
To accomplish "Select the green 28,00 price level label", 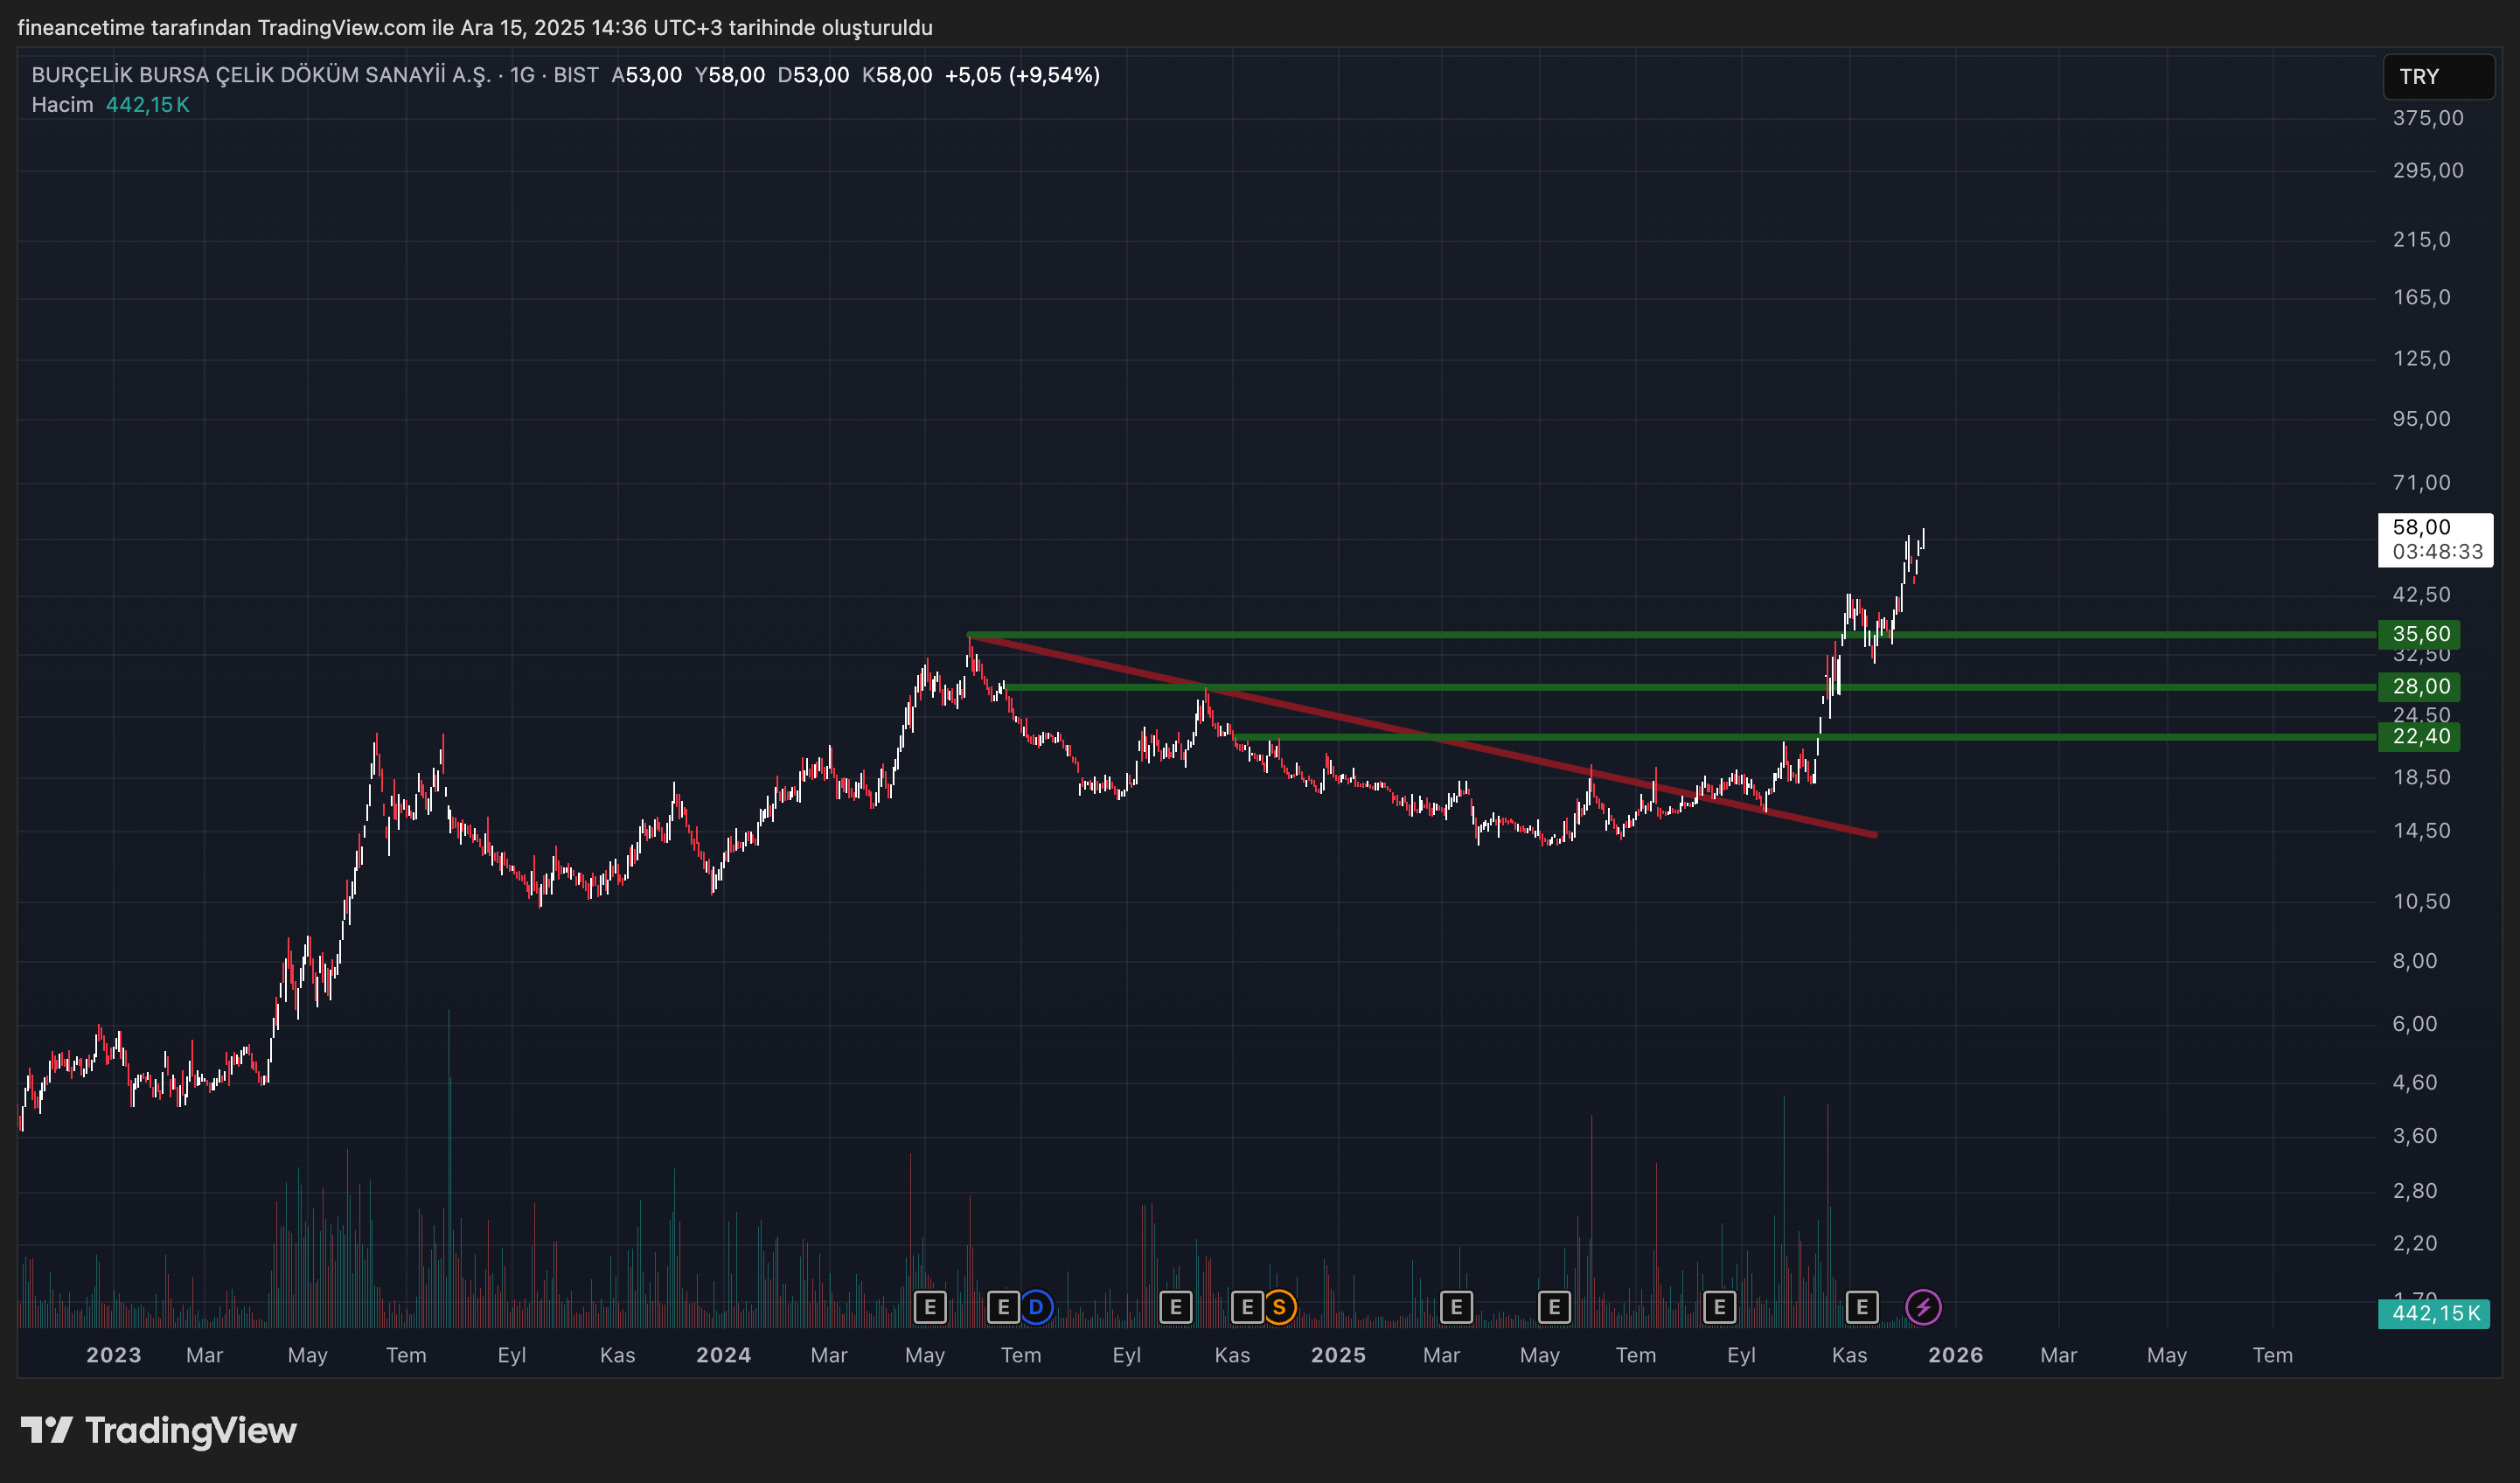I will 2420,687.
